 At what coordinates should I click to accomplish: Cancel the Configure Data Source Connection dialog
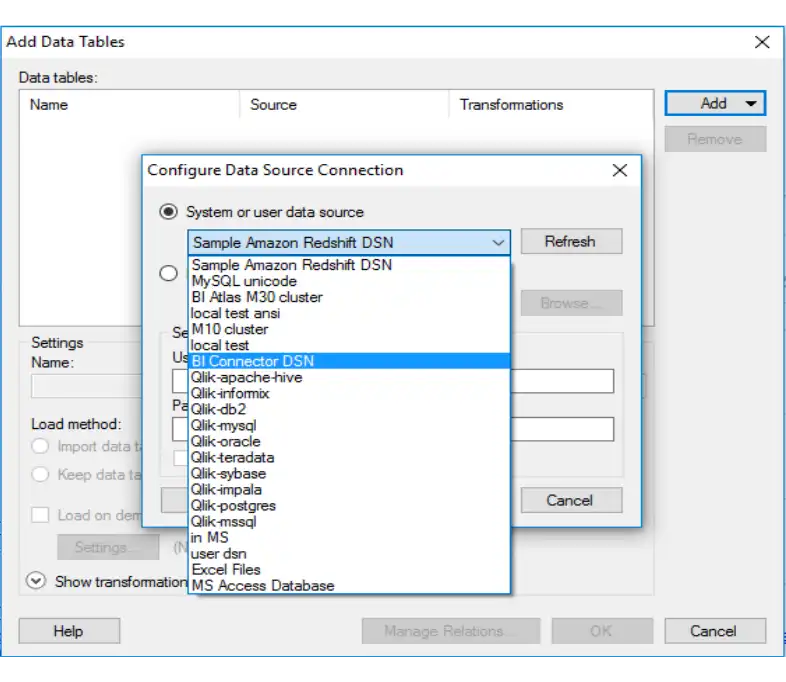[x=570, y=500]
